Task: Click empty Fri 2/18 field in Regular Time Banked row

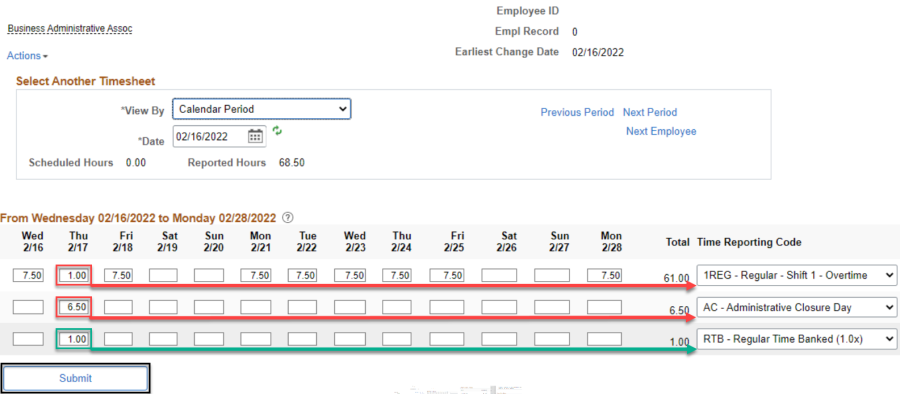Action: (x=118, y=339)
